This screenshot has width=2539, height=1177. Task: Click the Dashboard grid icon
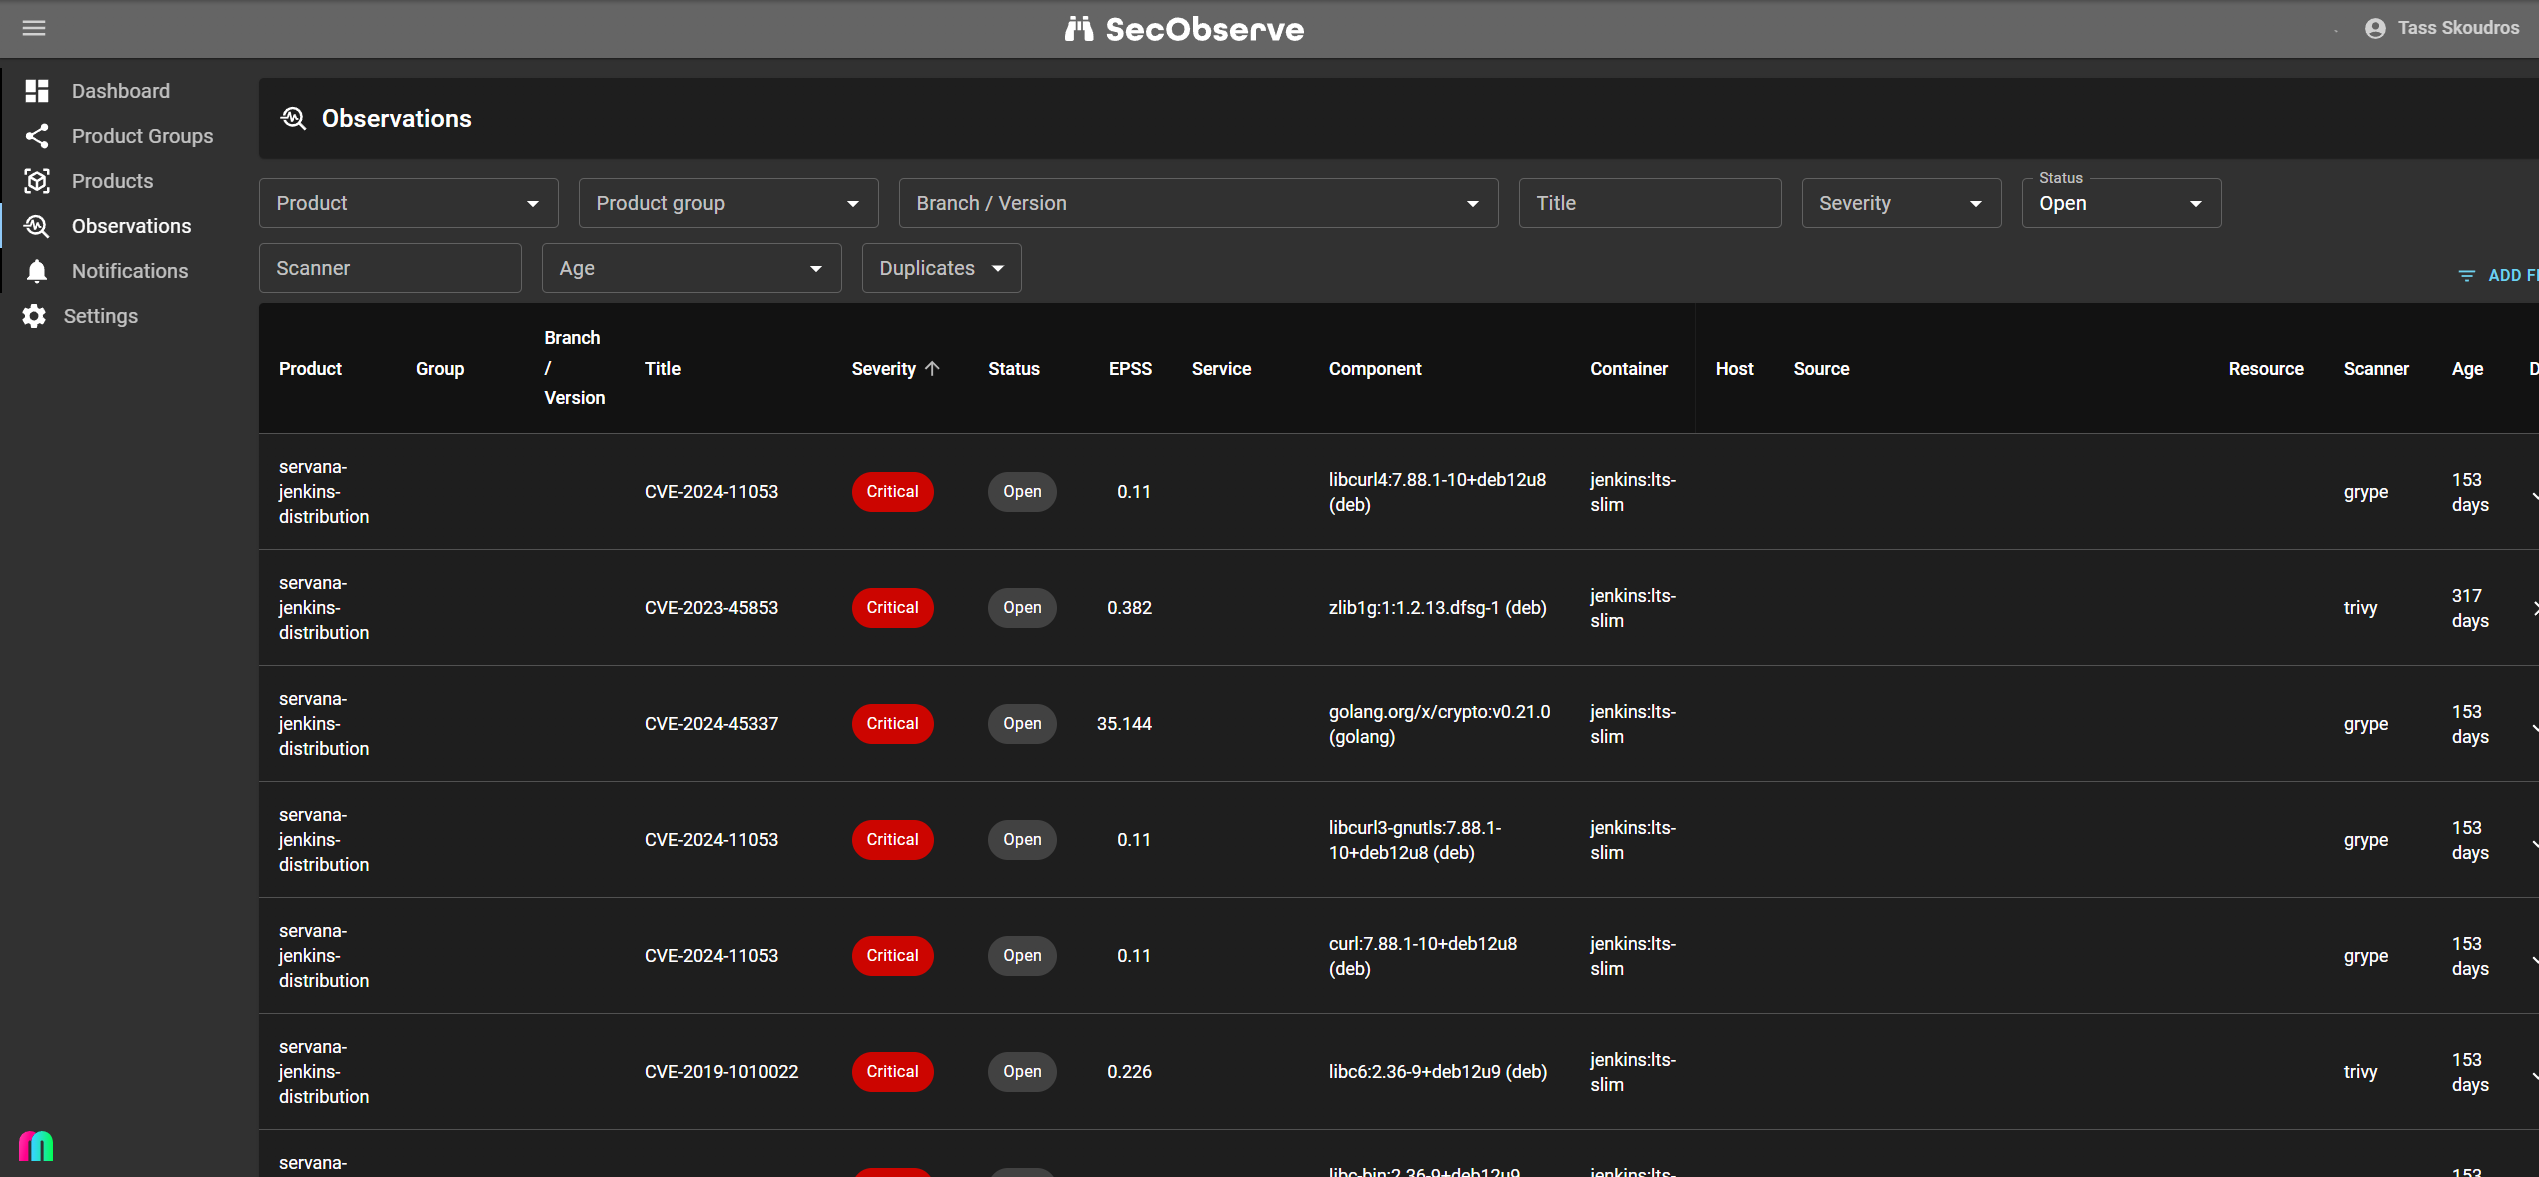(x=37, y=91)
